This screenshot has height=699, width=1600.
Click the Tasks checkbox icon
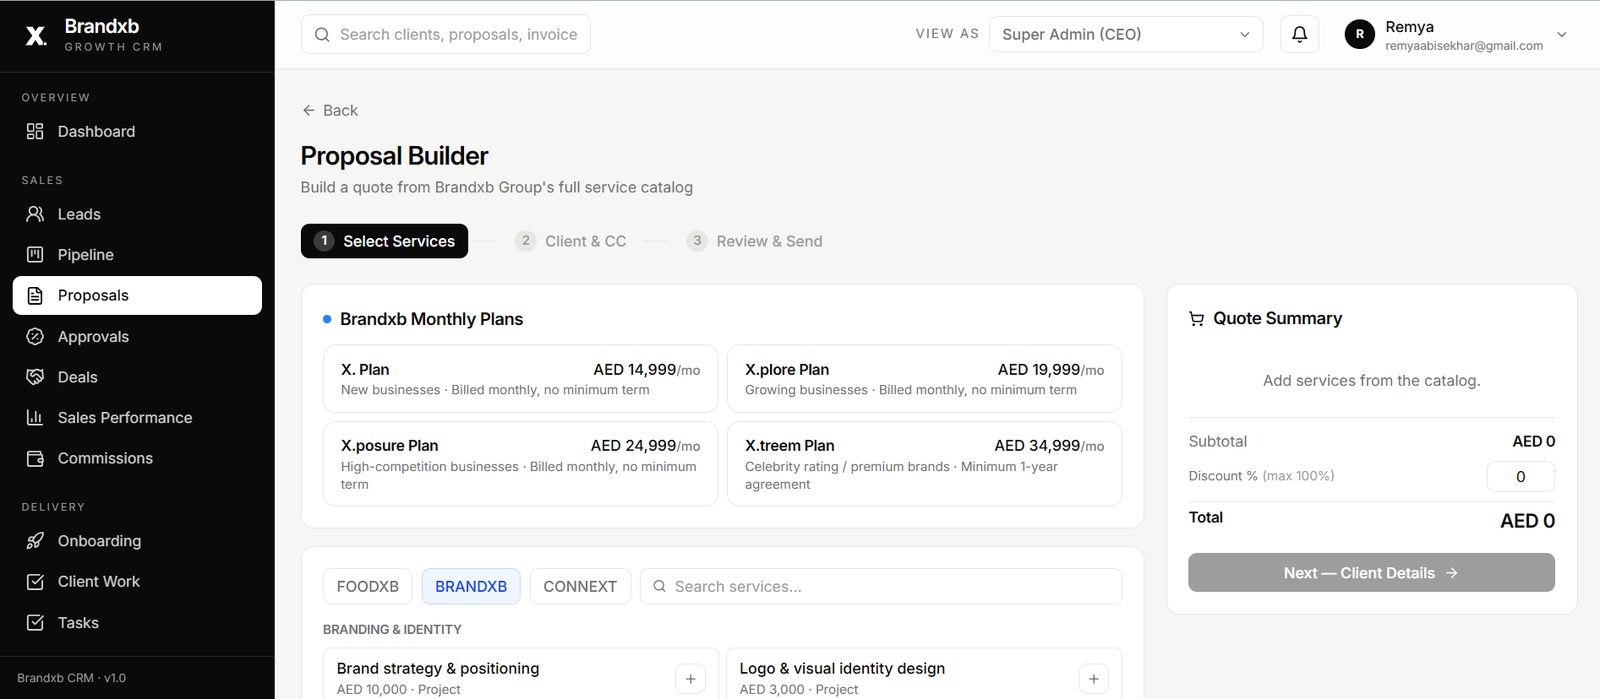pos(35,623)
